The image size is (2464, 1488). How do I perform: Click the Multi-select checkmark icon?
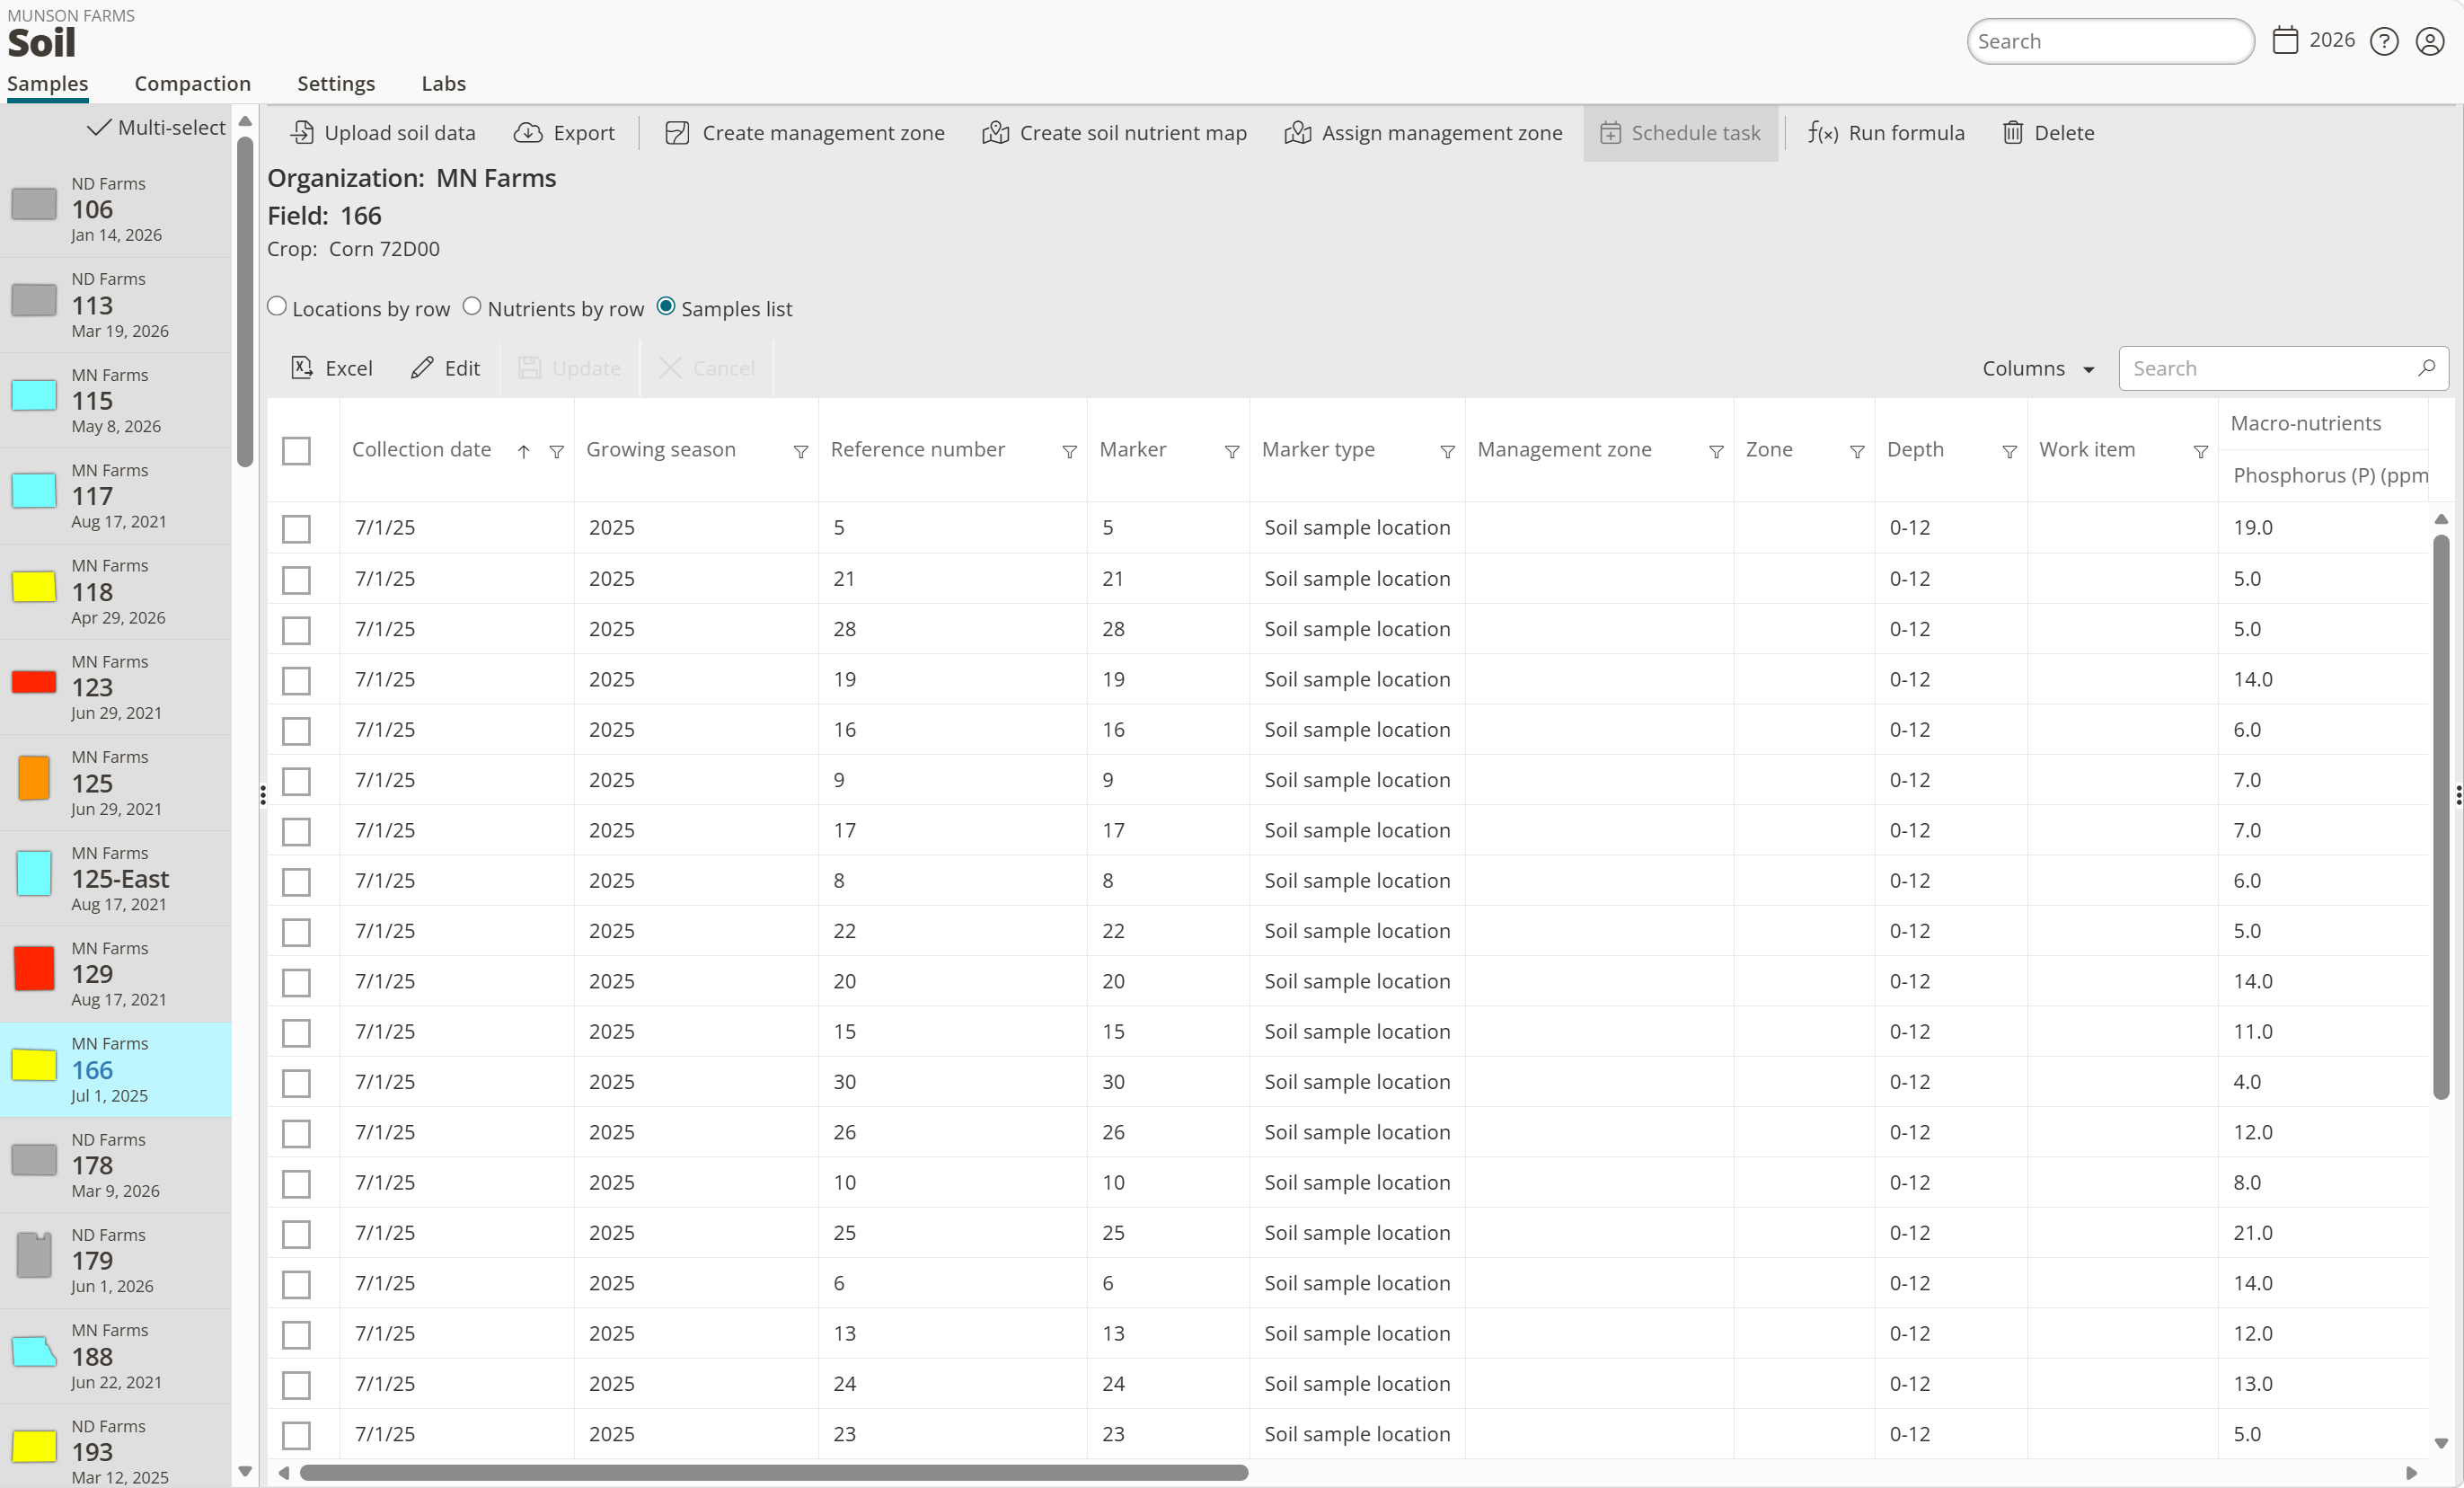coord(98,128)
